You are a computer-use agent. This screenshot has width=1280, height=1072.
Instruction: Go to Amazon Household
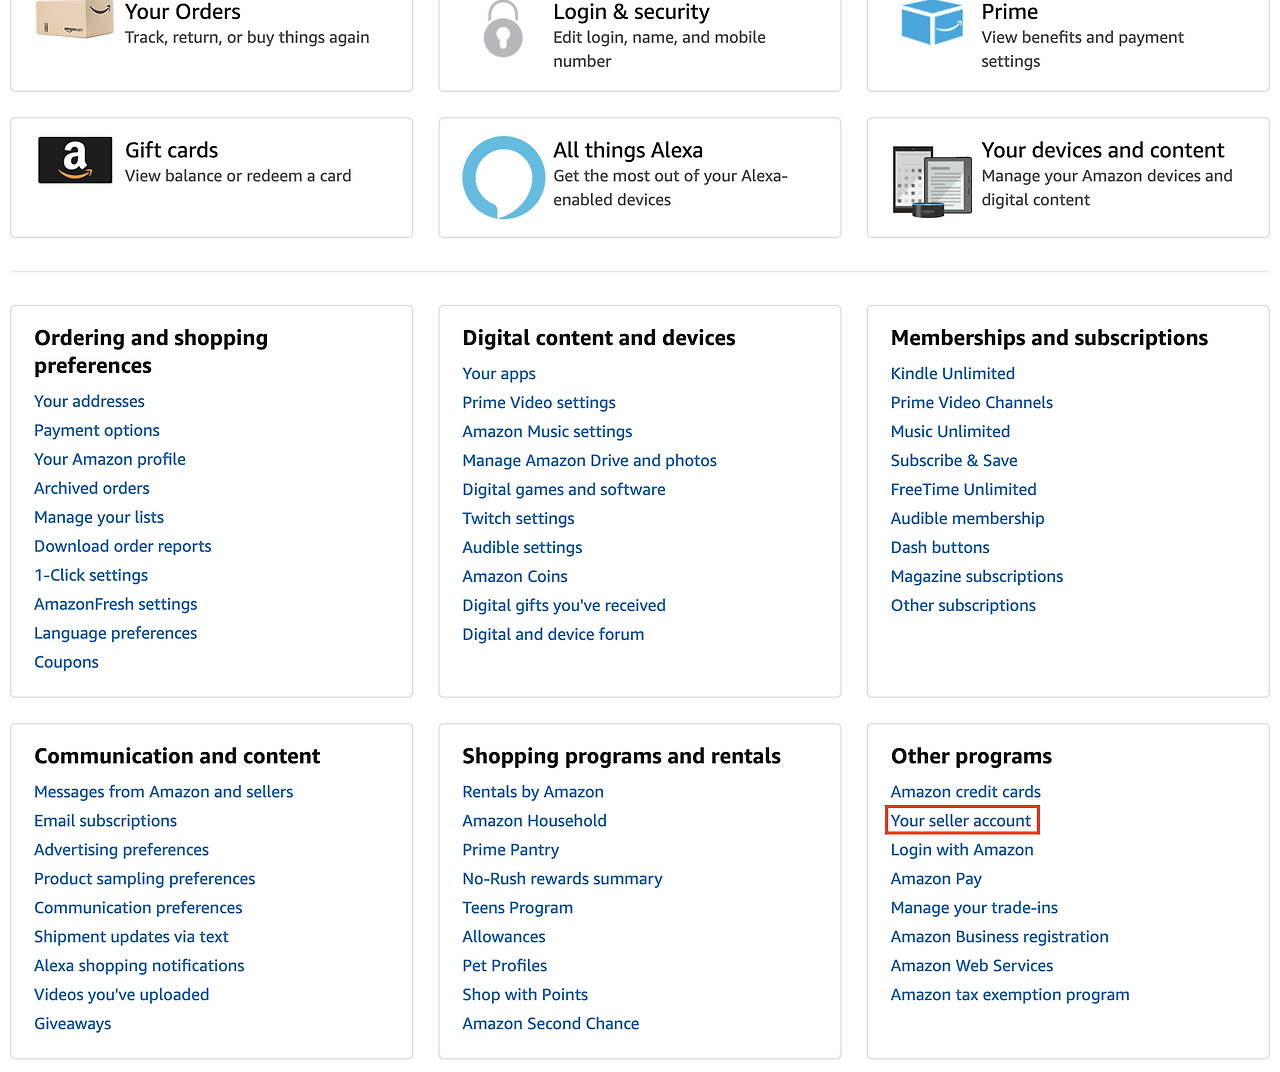click(x=534, y=820)
